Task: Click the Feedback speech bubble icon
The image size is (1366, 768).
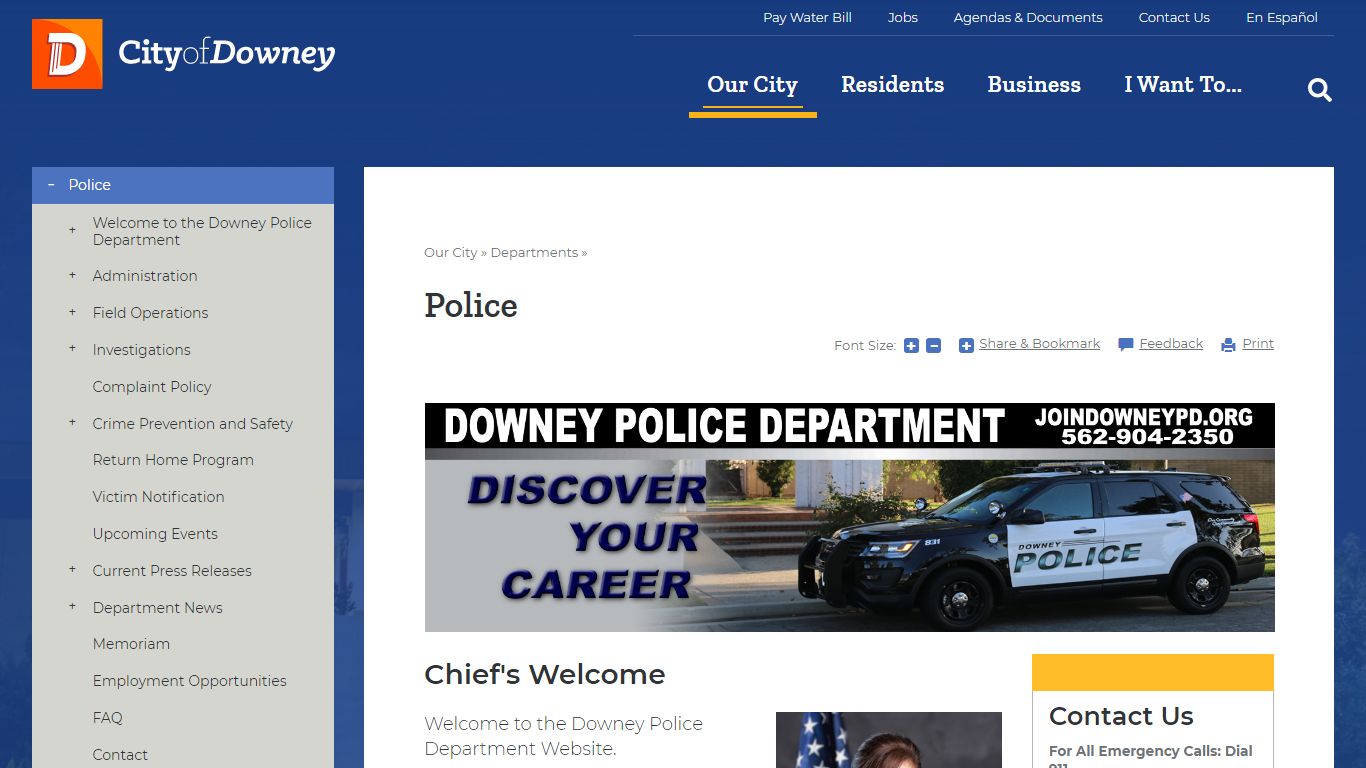Action: point(1126,345)
